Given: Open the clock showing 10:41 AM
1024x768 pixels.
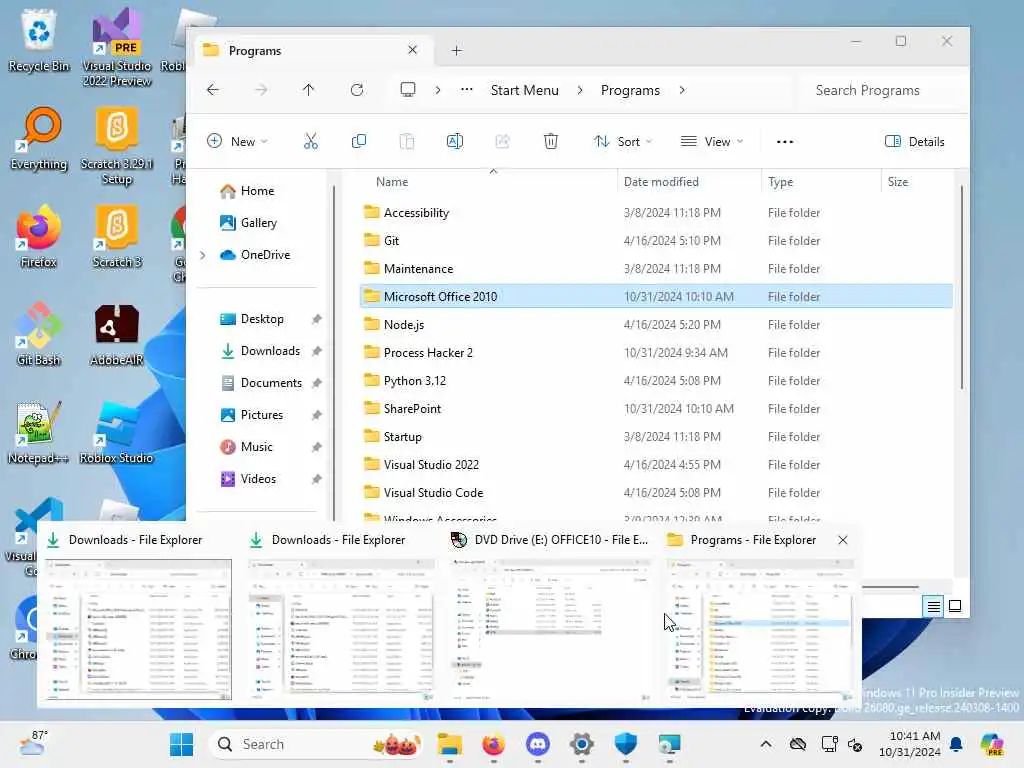Looking at the screenshot, I should (909, 744).
